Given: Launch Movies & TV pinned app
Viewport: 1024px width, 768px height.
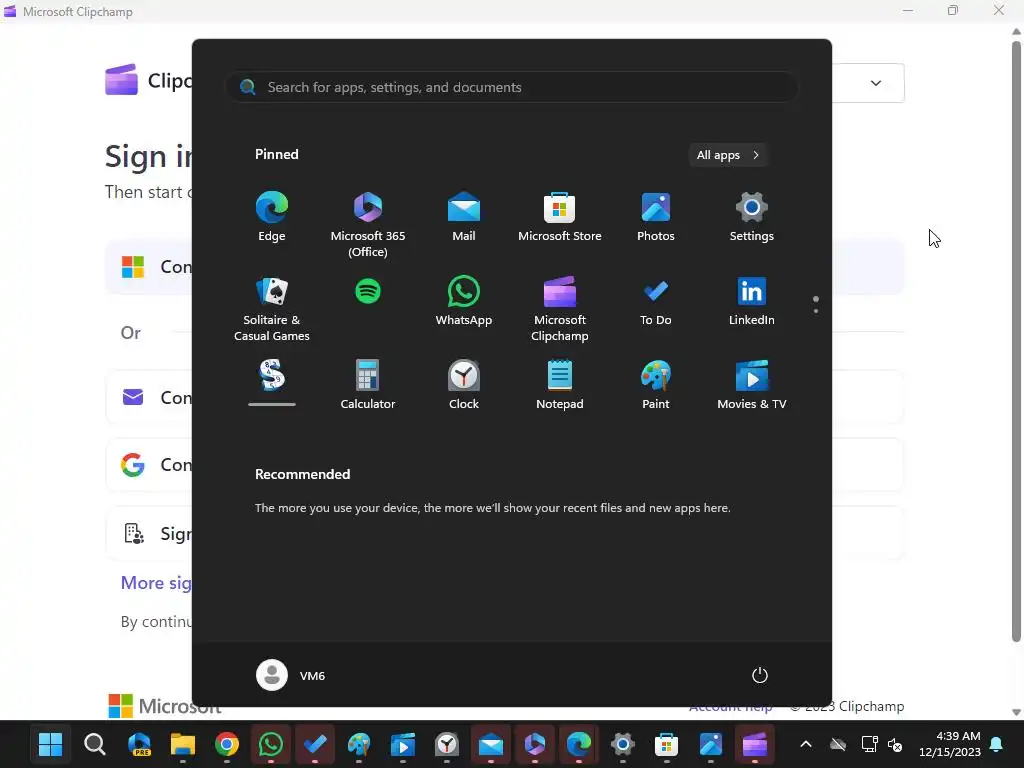Looking at the screenshot, I should point(752,385).
